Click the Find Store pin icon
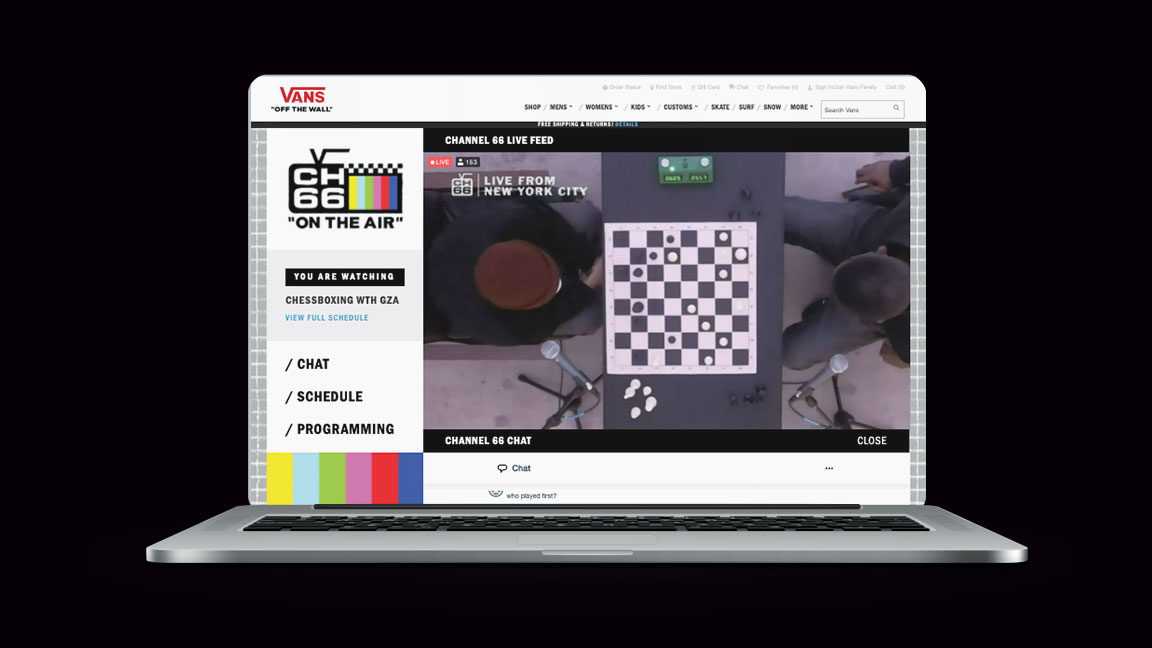The width and height of the screenshot is (1152, 648). coord(652,87)
